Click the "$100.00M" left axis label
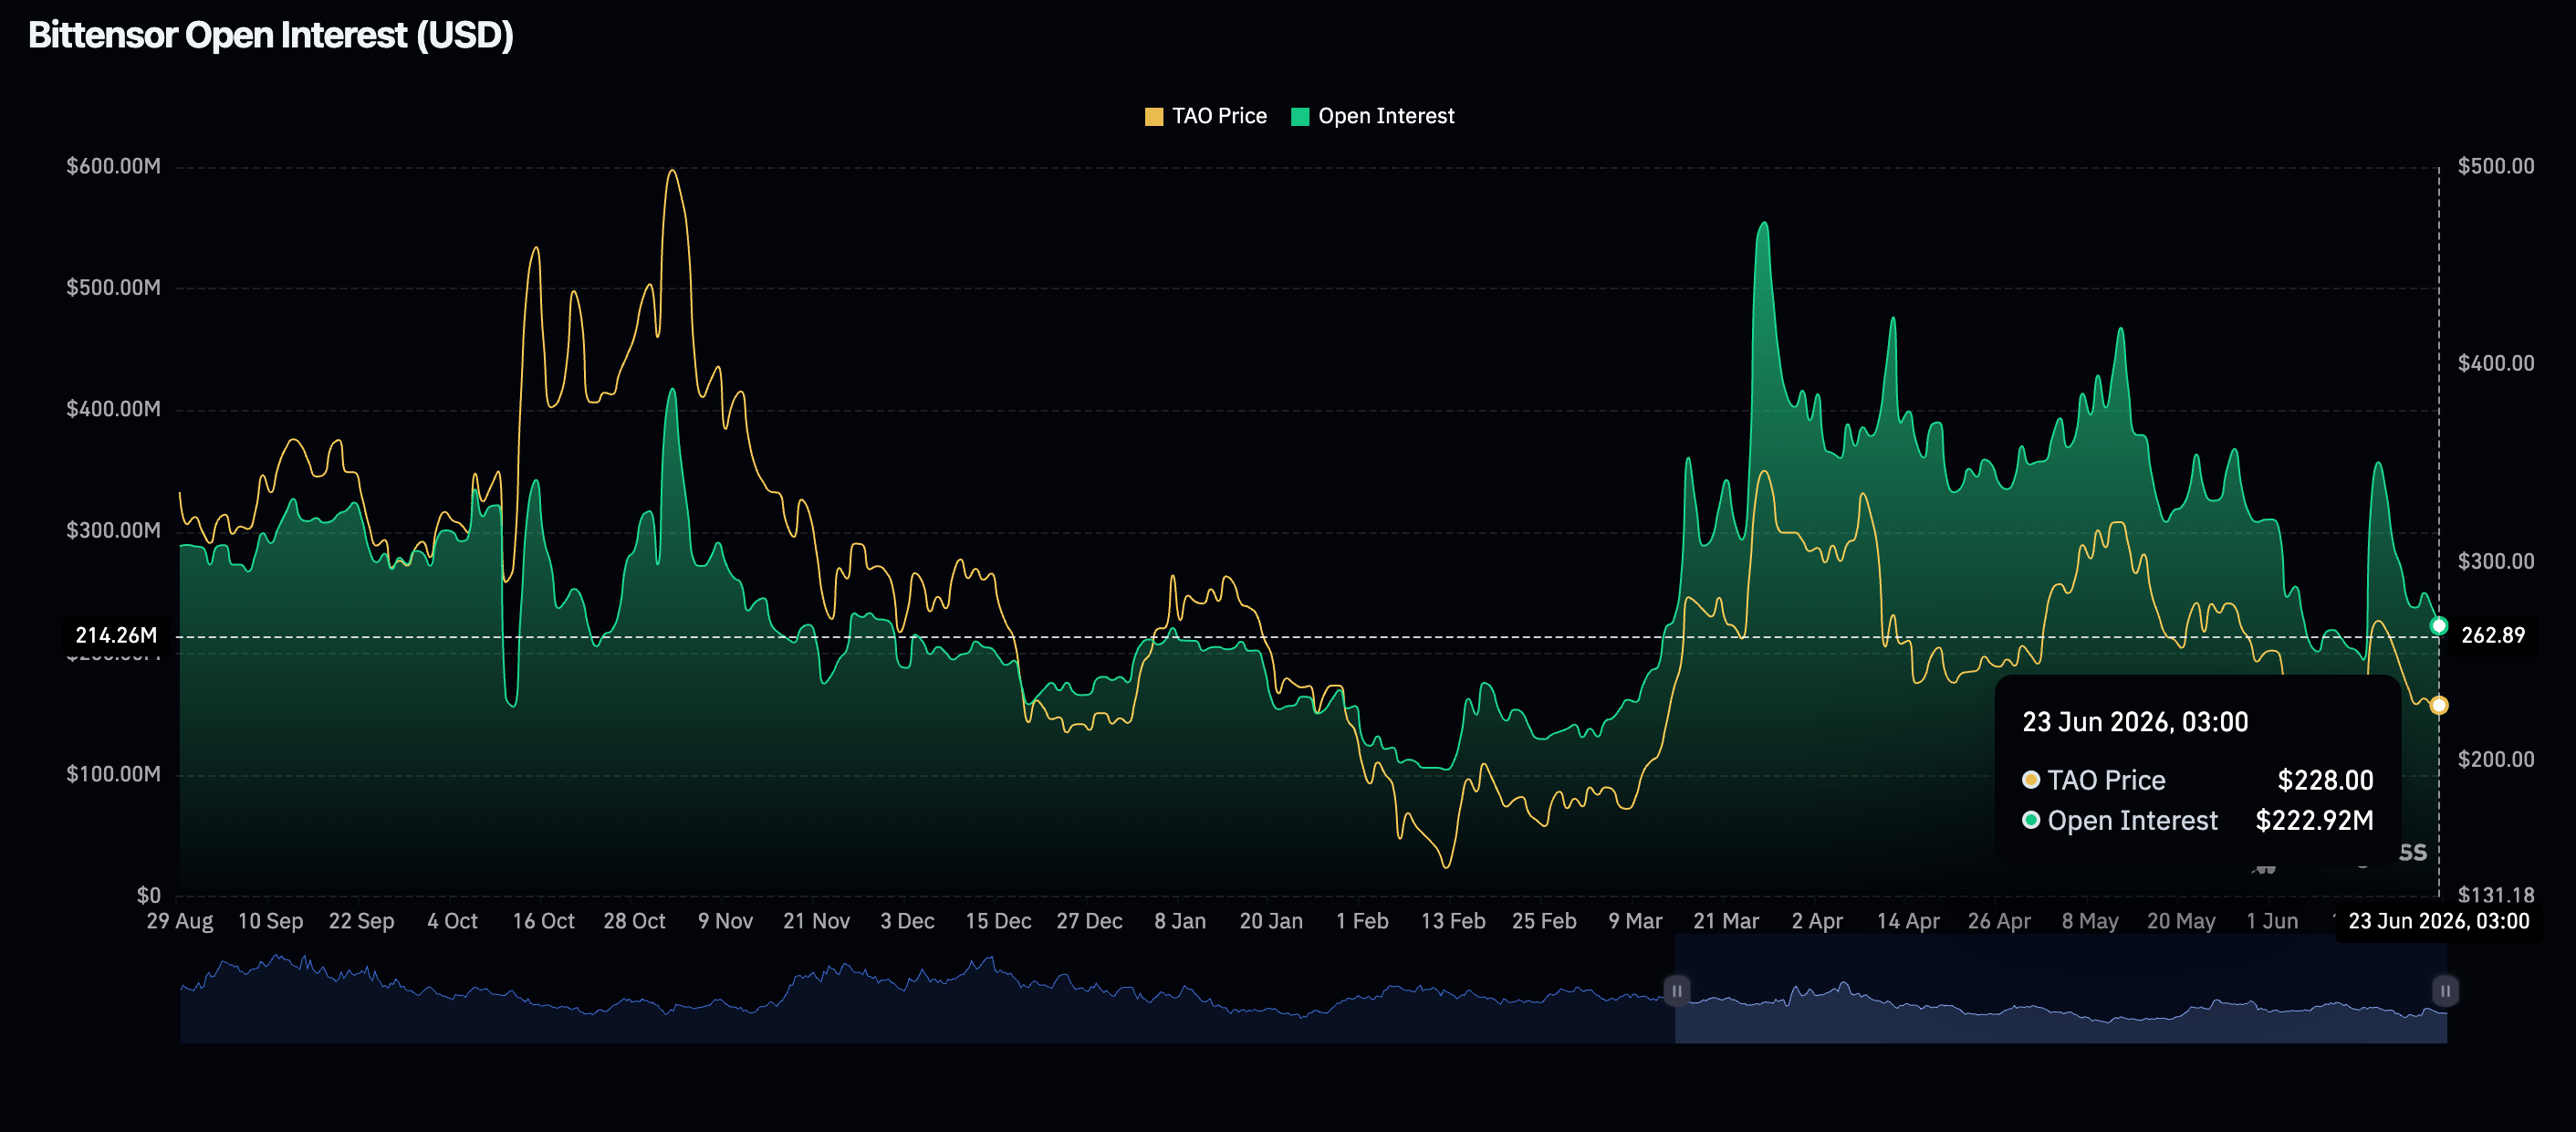Viewport: 2576px width, 1132px height. [113, 774]
